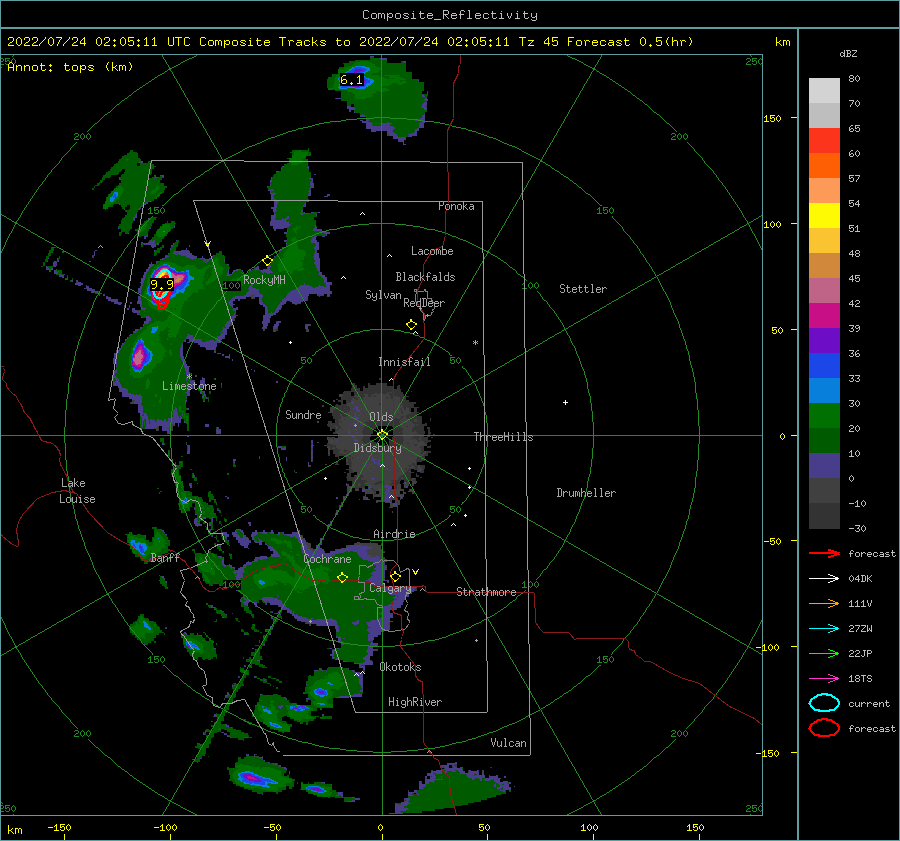Click the Composite_Reflectivity title
The height and width of the screenshot is (841, 900).
click(450, 15)
